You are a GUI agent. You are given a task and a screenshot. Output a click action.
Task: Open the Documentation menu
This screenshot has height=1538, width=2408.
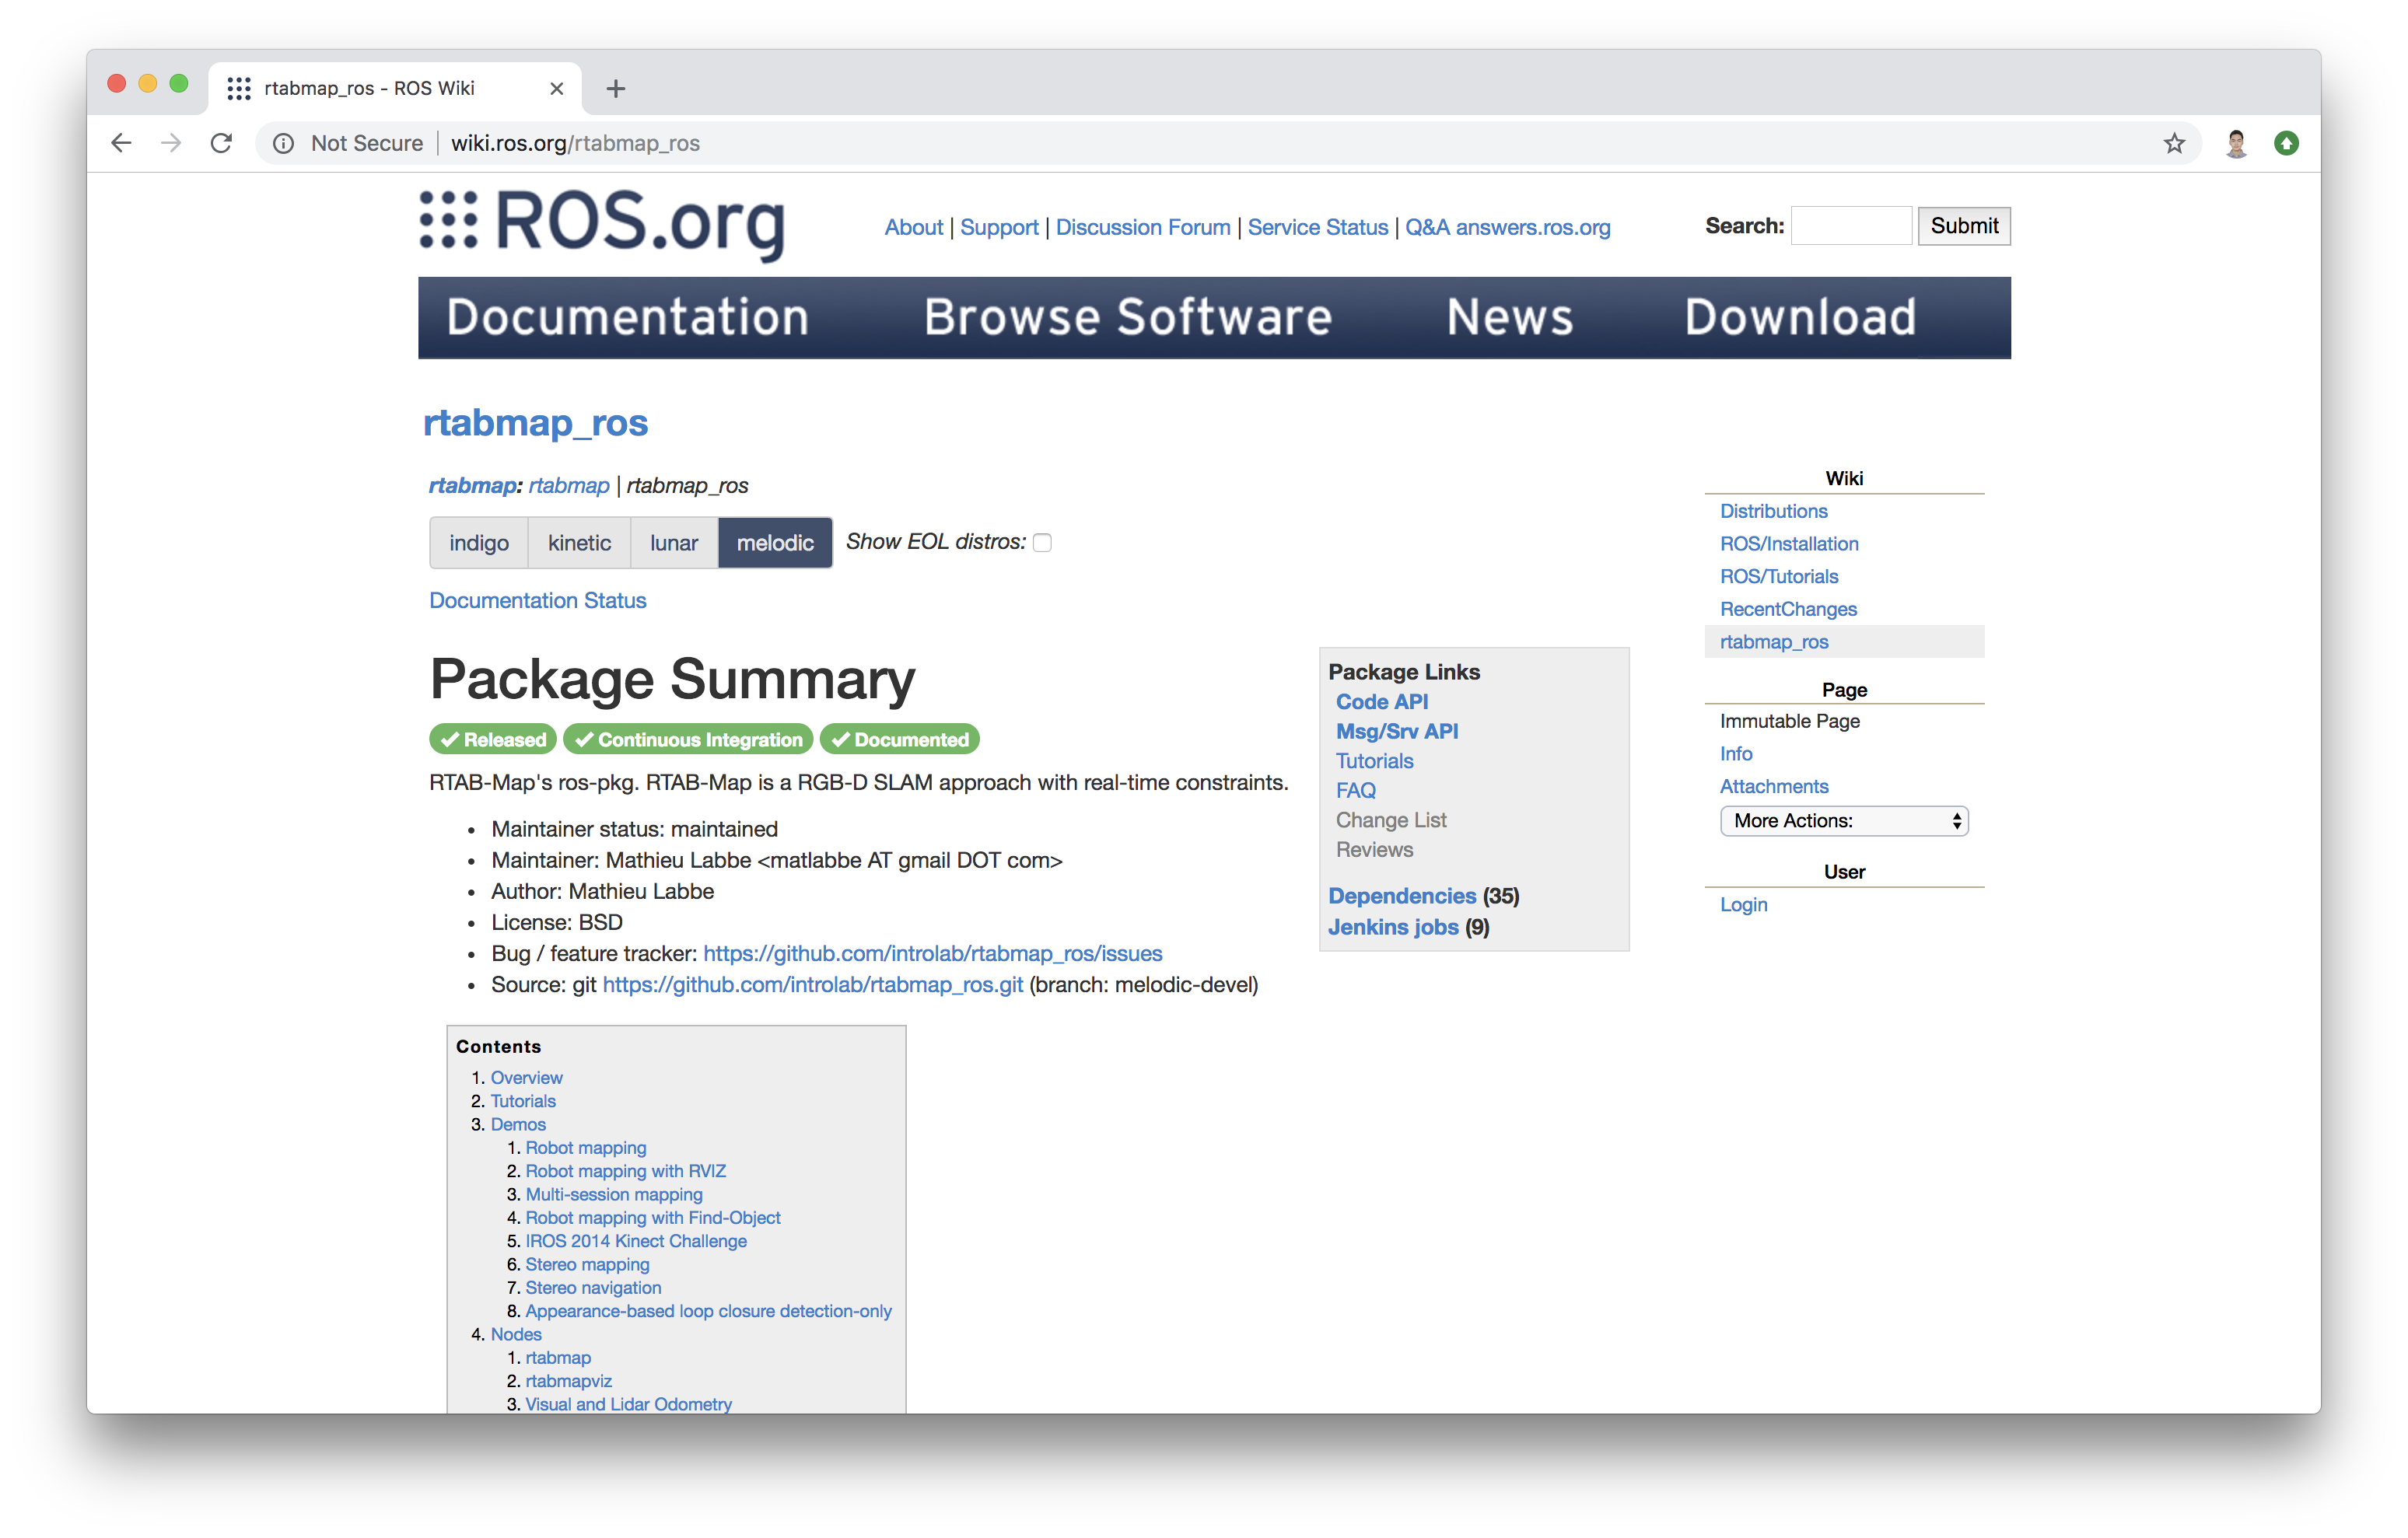point(627,317)
